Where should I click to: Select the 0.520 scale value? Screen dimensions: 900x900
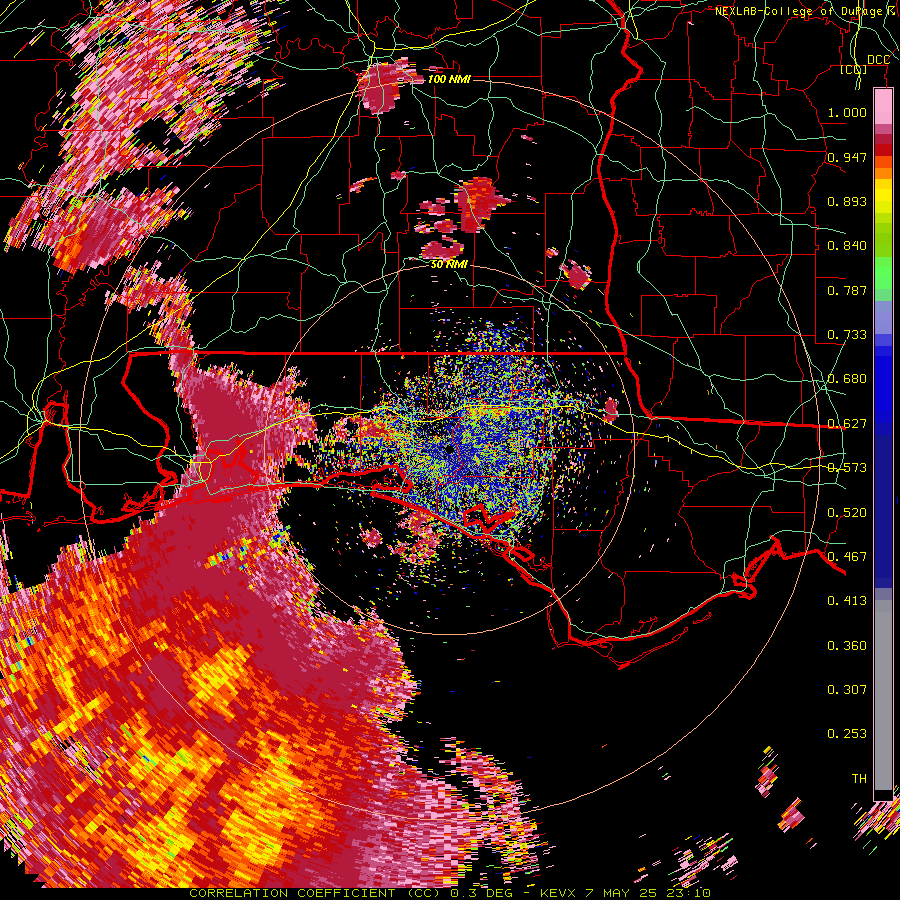click(x=847, y=513)
